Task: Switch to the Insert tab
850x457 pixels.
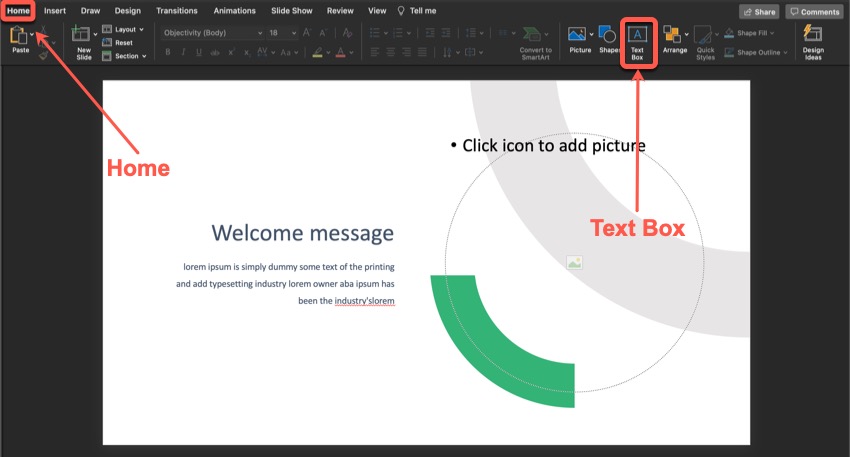Action: pyautogui.click(x=54, y=10)
